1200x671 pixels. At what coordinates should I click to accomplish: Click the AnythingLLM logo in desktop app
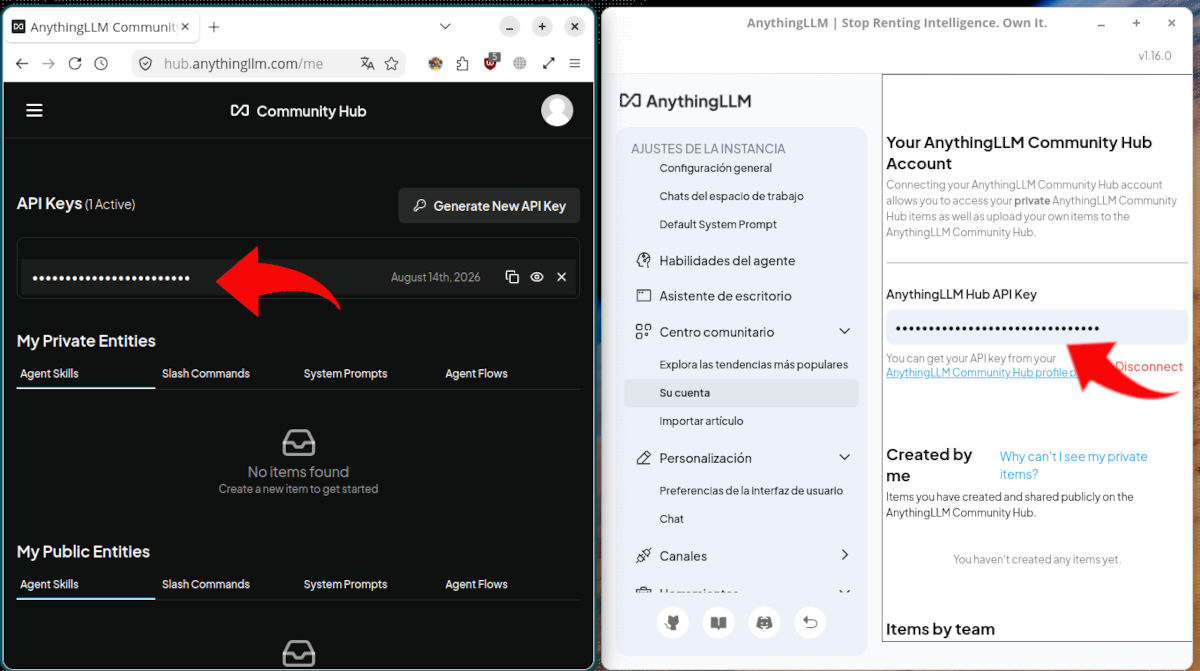(685, 101)
